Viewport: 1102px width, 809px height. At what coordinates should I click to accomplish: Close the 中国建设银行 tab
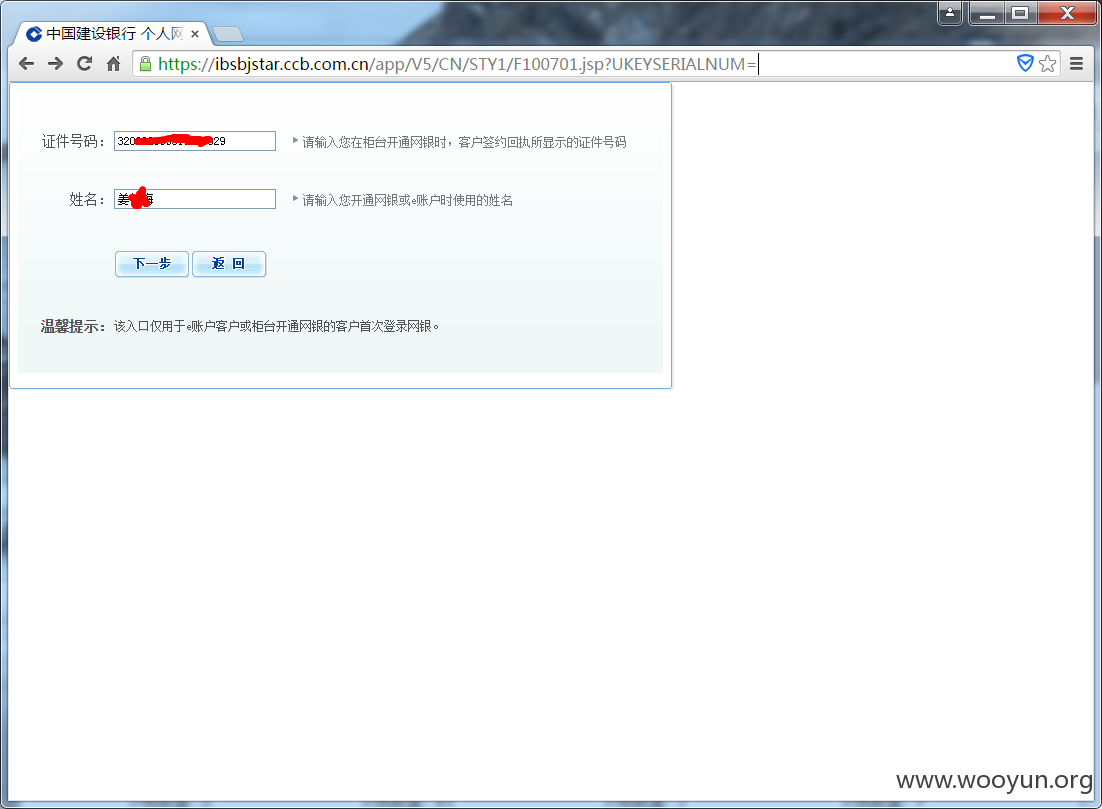click(x=195, y=34)
